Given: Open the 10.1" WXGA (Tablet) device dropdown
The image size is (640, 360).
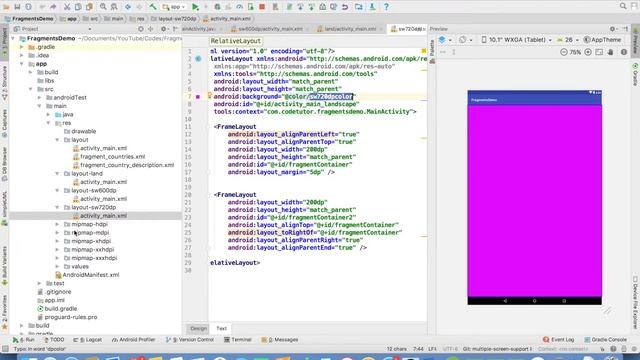Looking at the screenshot, I should click(517, 40).
